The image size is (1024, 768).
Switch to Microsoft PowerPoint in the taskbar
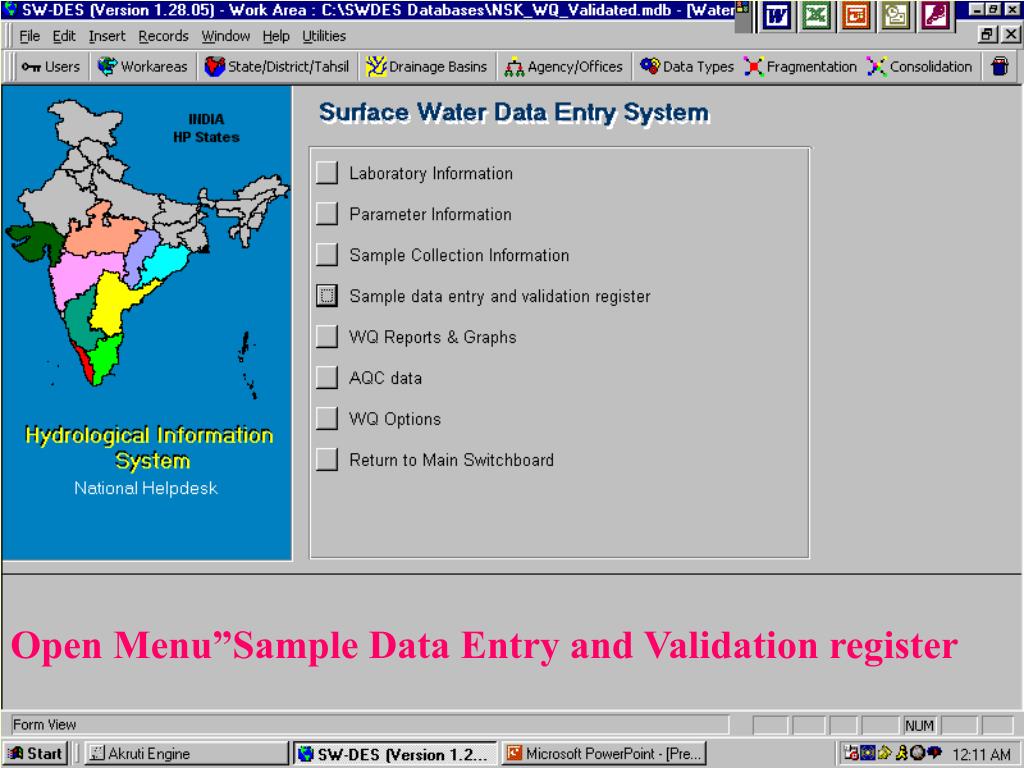click(604, 754)
